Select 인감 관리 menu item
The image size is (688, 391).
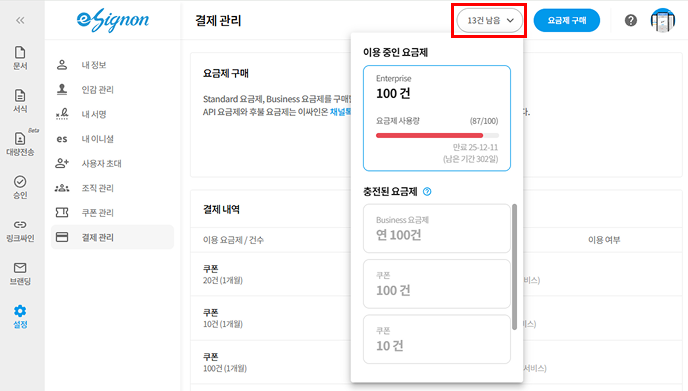(112, 90)
